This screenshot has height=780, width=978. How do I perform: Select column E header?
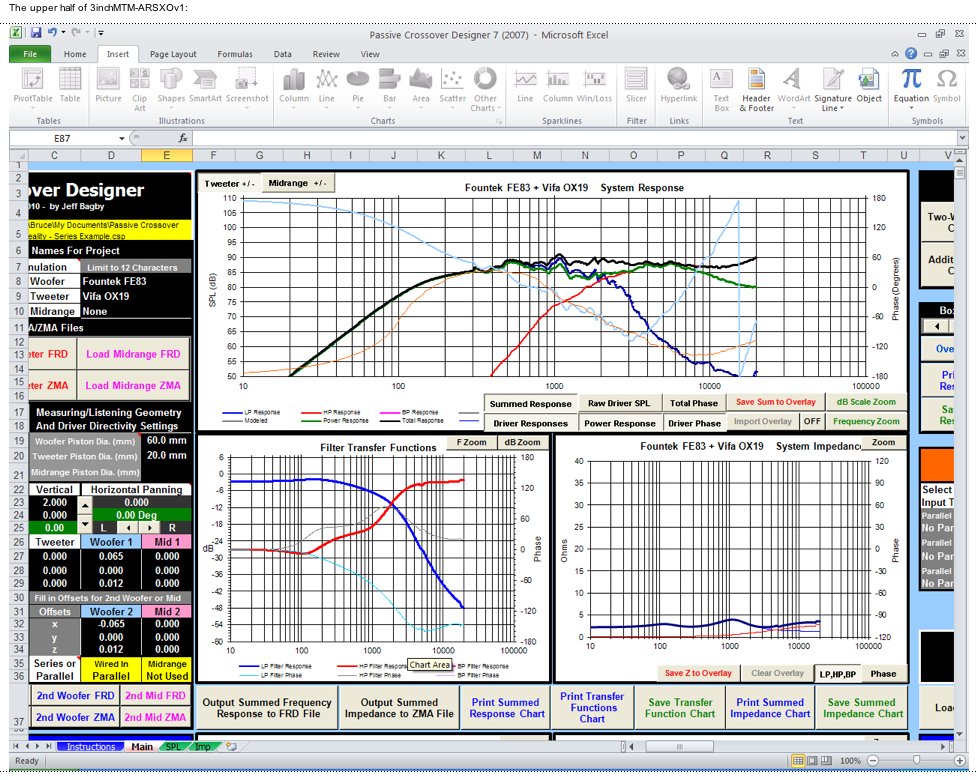coord(166,155)
